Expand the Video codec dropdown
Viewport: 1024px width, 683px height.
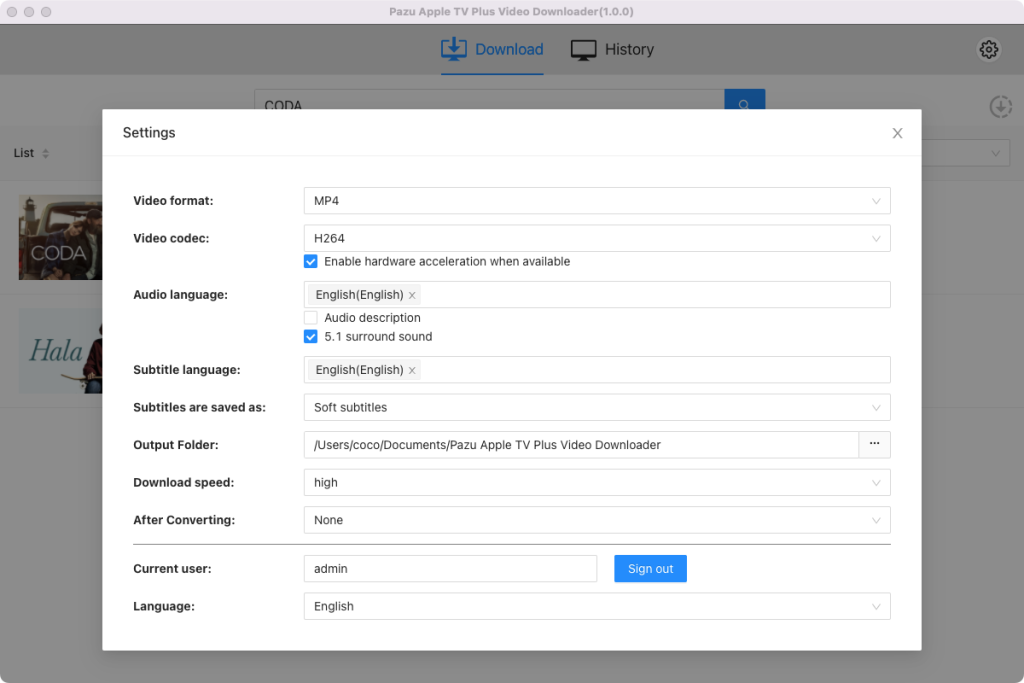(597, 238)
